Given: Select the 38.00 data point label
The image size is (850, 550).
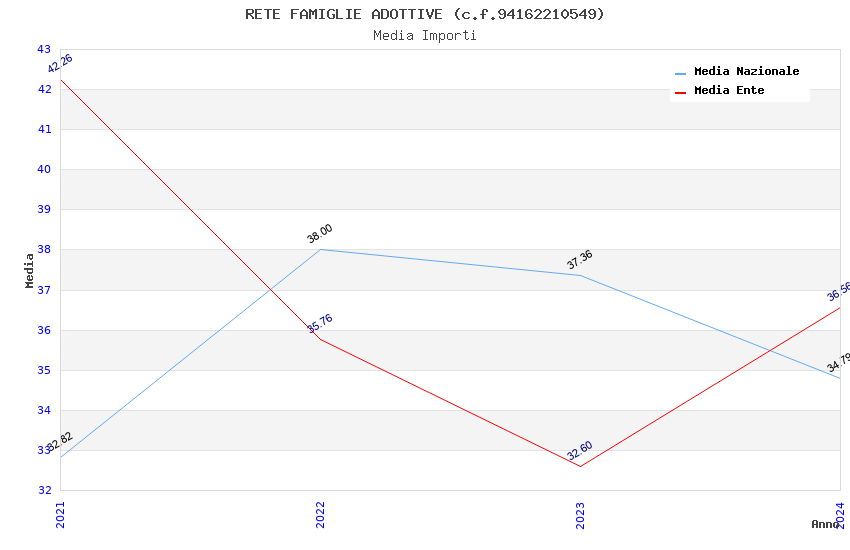Looking at the screenshot, I should pyautogui.click(x=320, y=234).
